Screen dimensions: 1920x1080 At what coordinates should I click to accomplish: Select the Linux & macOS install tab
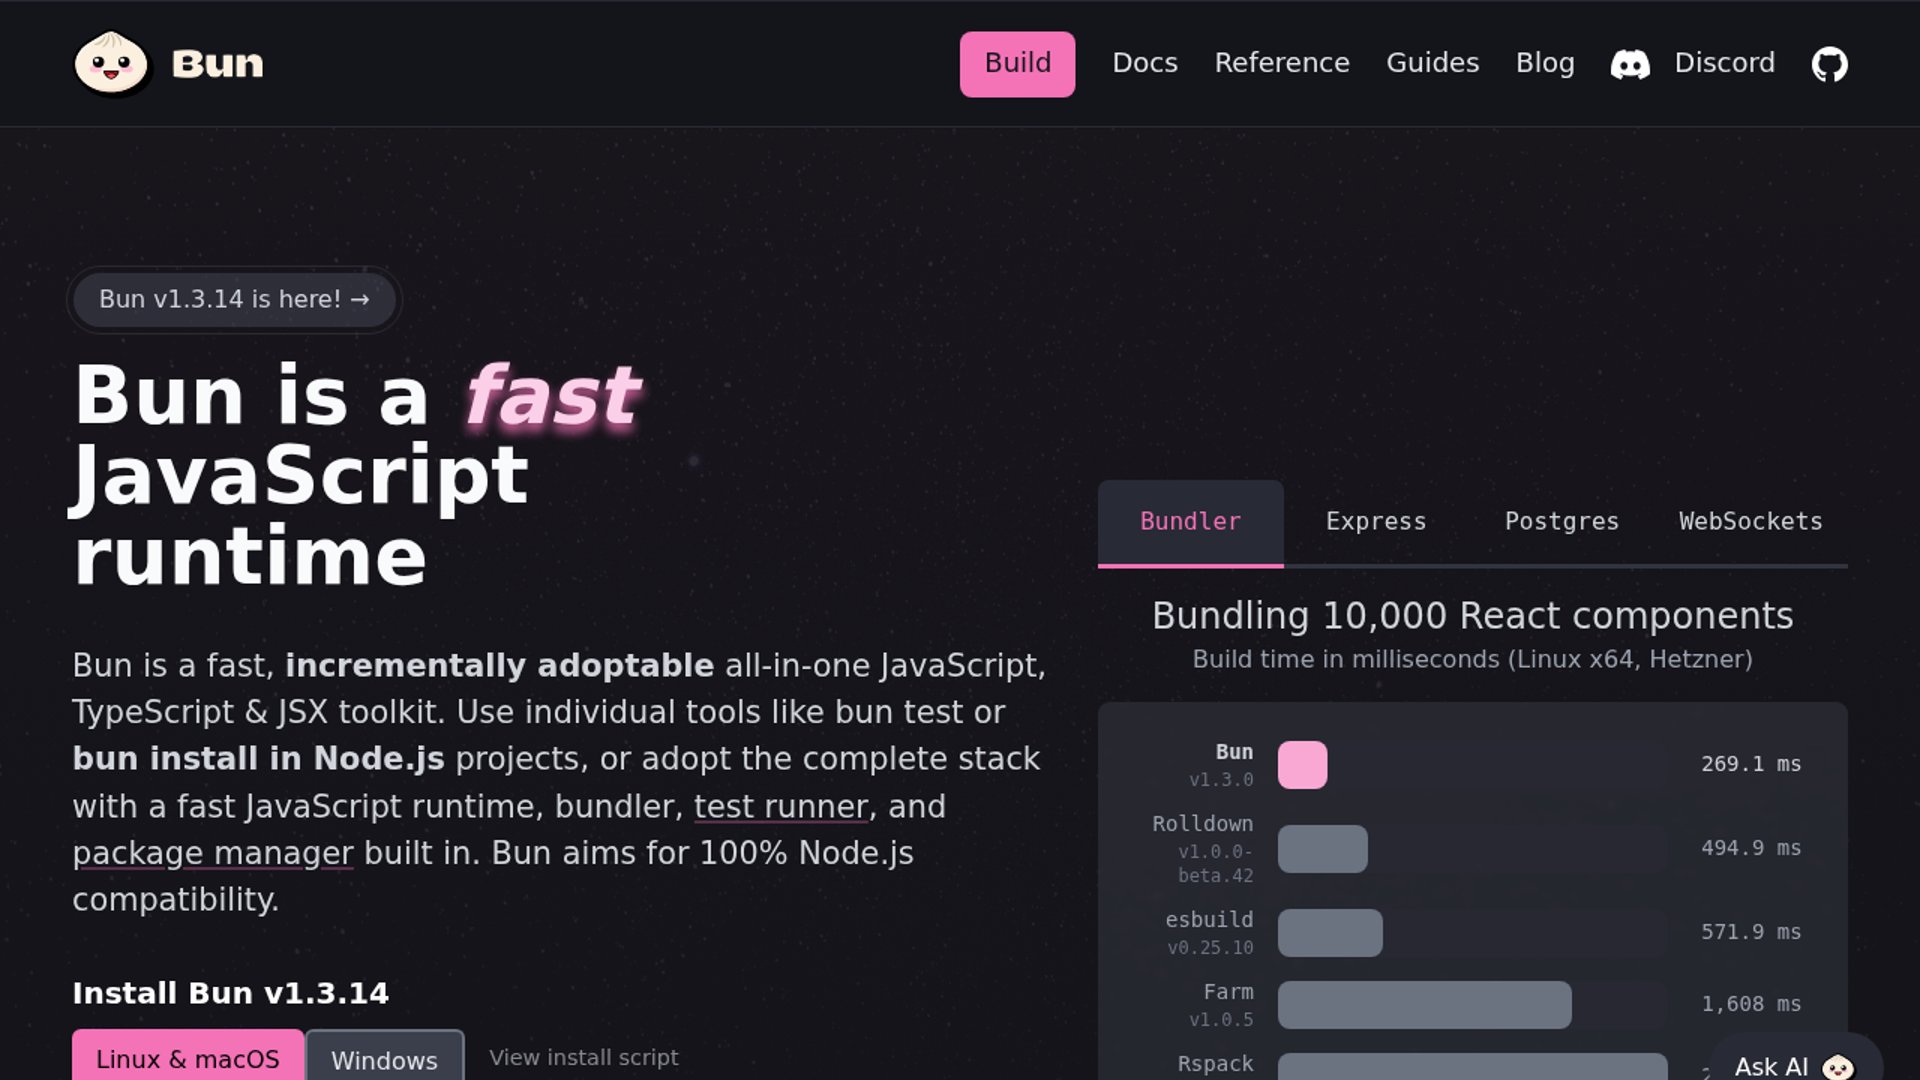pos(188,1056)
